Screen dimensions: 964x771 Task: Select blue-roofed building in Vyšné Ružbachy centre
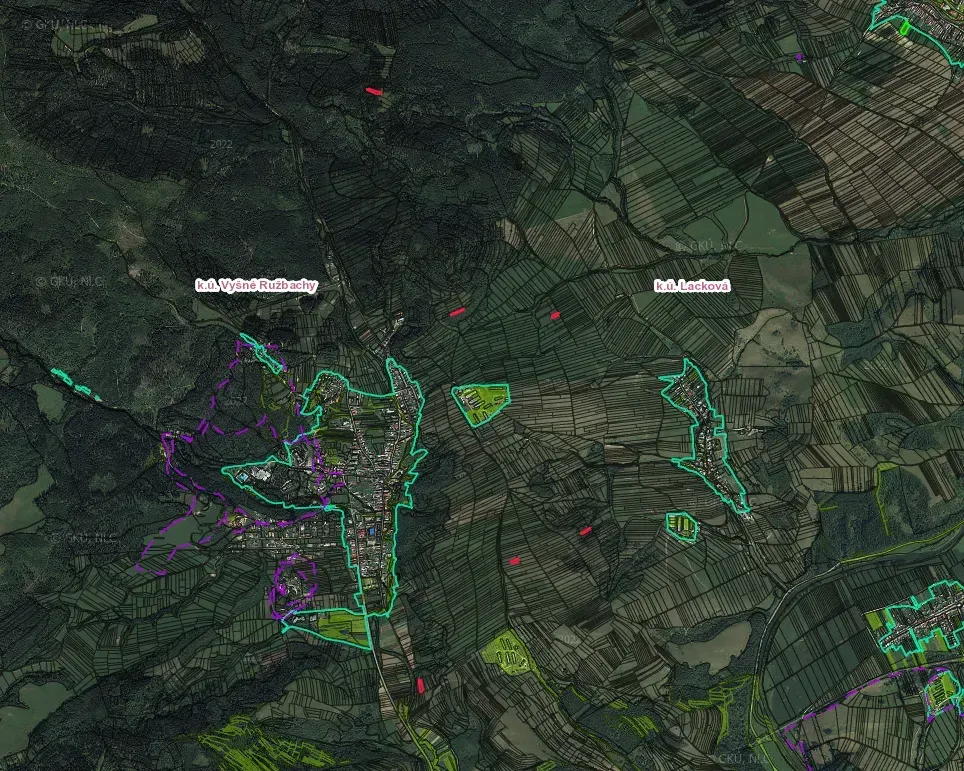[373, 530]
